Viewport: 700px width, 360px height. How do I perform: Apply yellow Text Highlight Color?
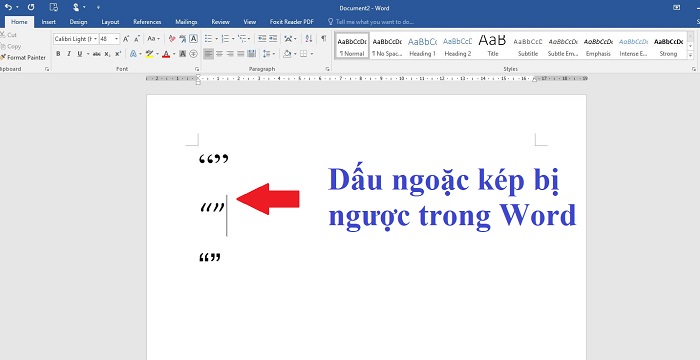click(x=149, y=54)
